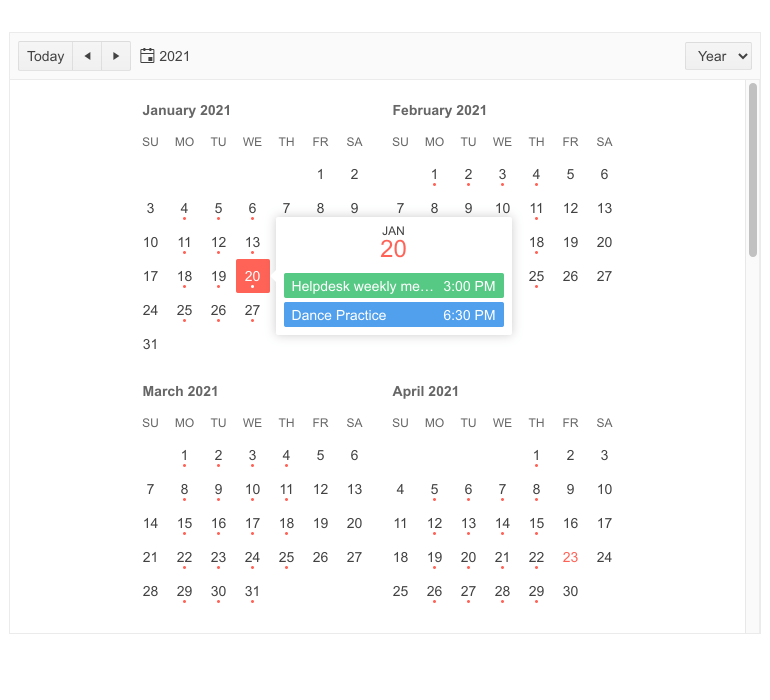Click the February 2021 month heading
Screen dimensions: 770x700
click(440, 110)
